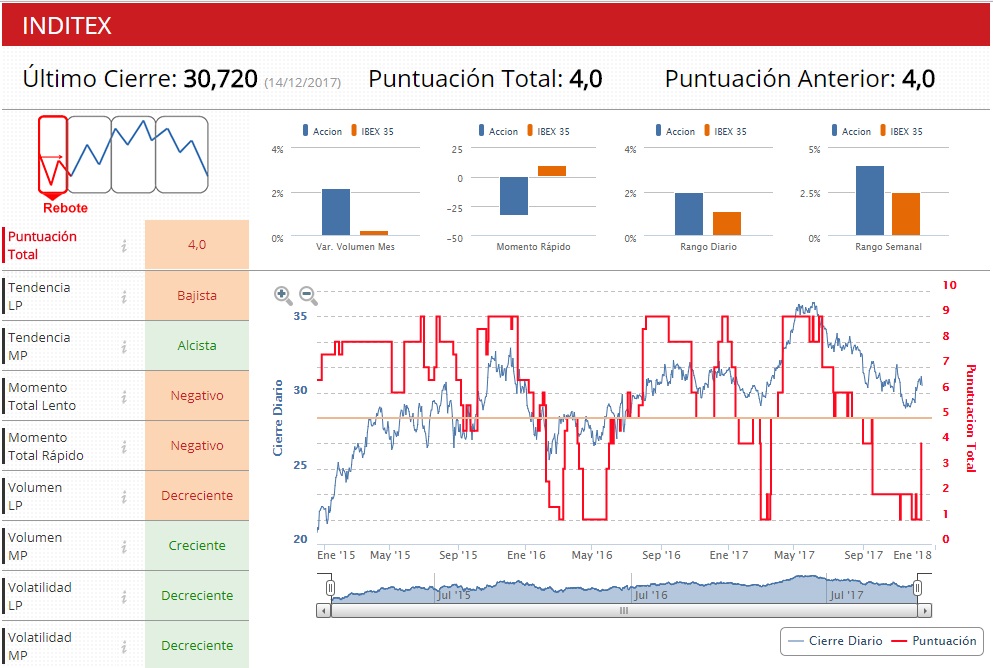Click the Bajista value of Tendencia LP
The width and height of the screenshot is (993, 668).
tap(197, 296)
